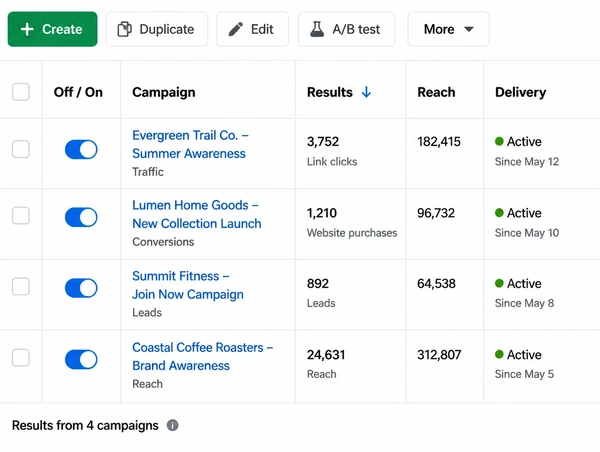Open Coastal Coffee Roasters – Brand Awareness link
The height and width of the screenshot is (452, 600).
[x=202, y=356]
